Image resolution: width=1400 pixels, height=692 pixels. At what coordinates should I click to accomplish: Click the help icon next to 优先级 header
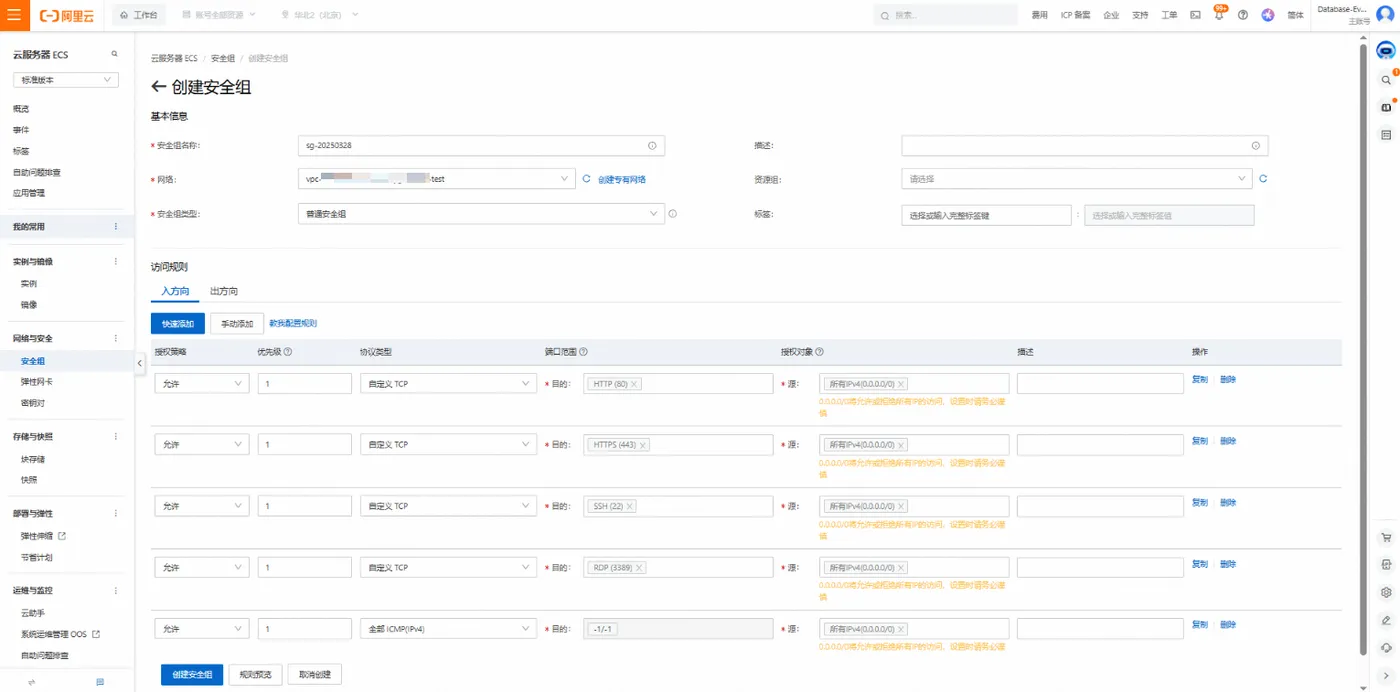click(287, 352)
